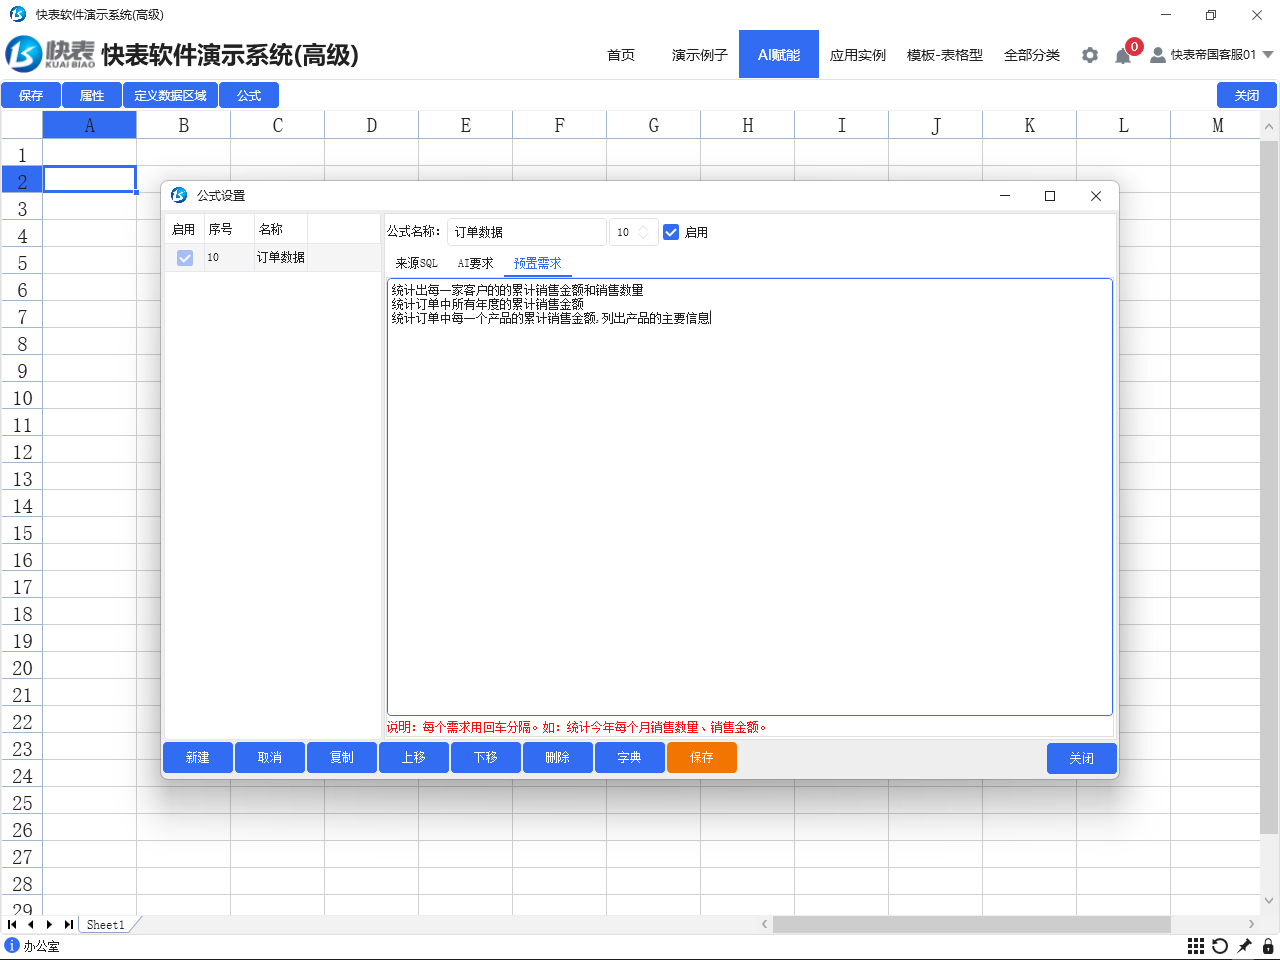Screen dimensions: 1280x960
Task: Click the 属性 toolbar button
Action: (92, 95)
